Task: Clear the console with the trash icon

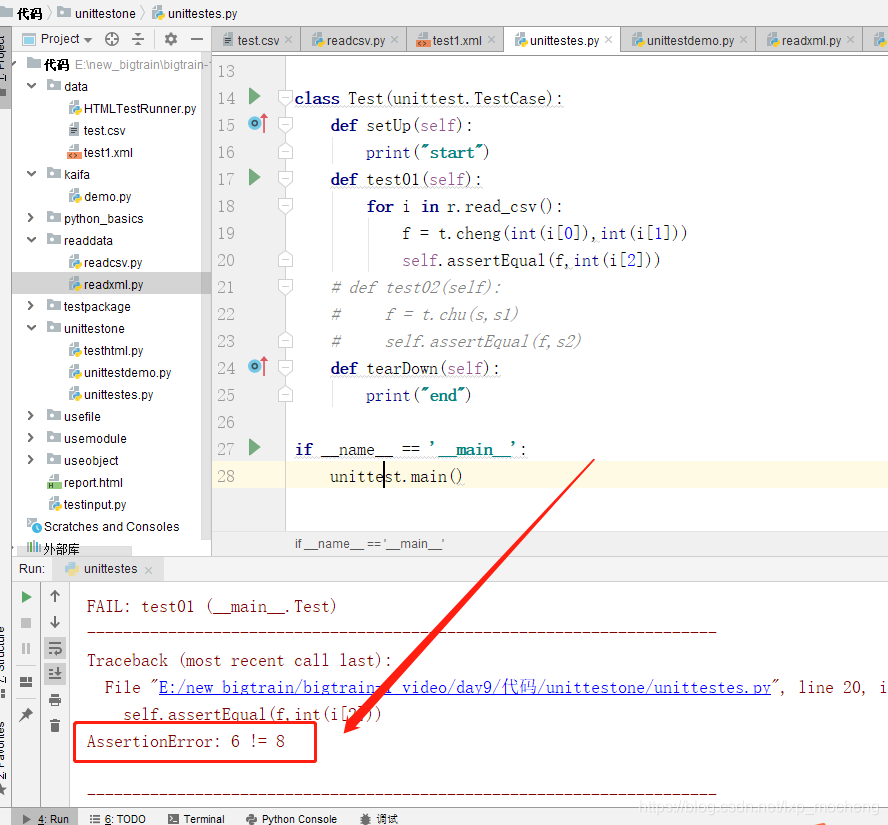Action: pyautogui.click(x=55, y=726)
